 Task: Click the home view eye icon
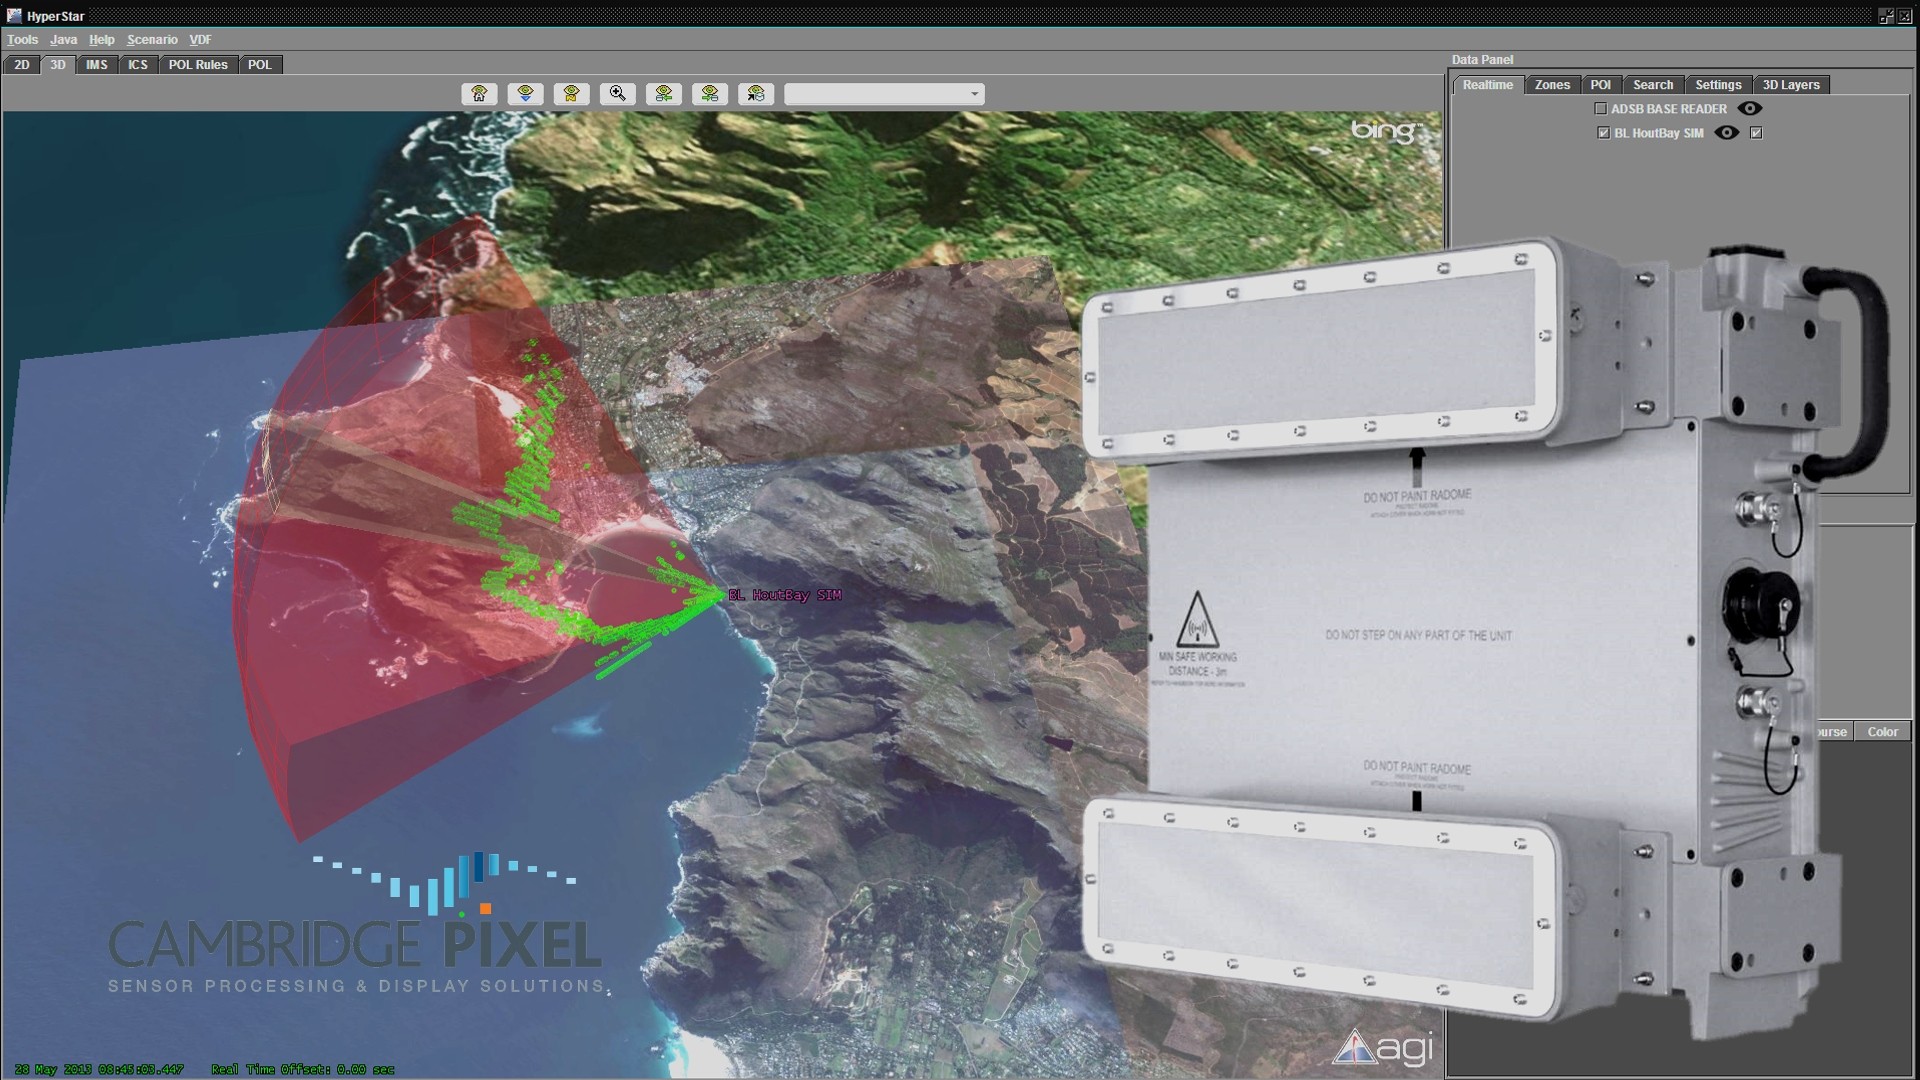[x=479, y=94]
